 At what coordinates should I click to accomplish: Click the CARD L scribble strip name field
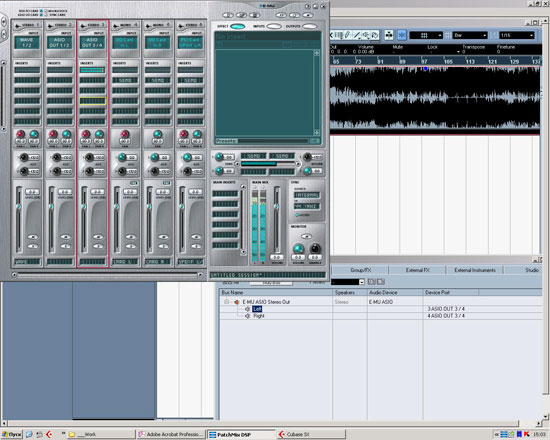click(x=125, y=262)
